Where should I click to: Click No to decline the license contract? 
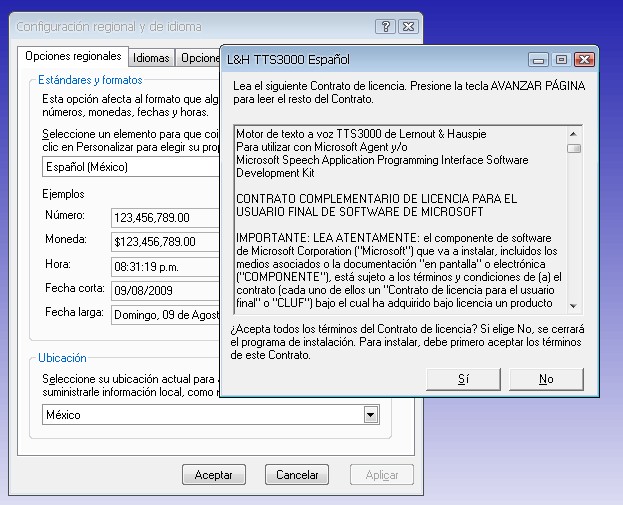click(546, 379)
